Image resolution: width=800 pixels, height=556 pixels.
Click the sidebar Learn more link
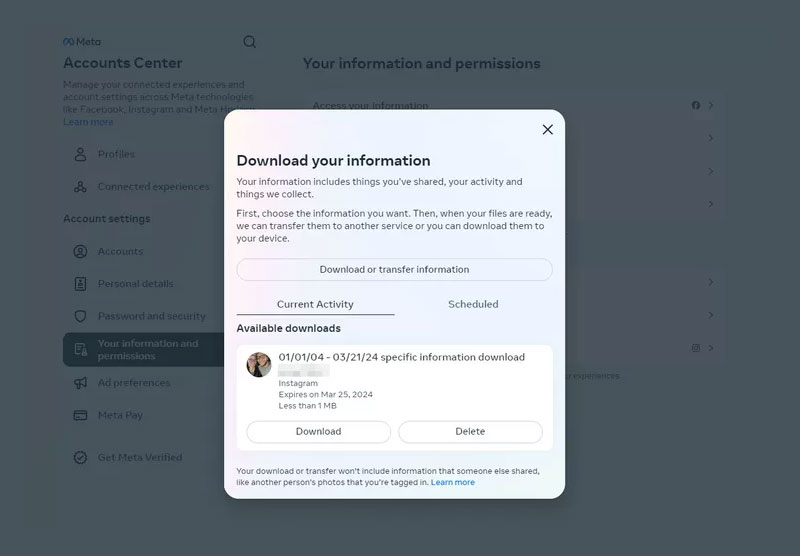pyautogui.click(x=88, y=122)
